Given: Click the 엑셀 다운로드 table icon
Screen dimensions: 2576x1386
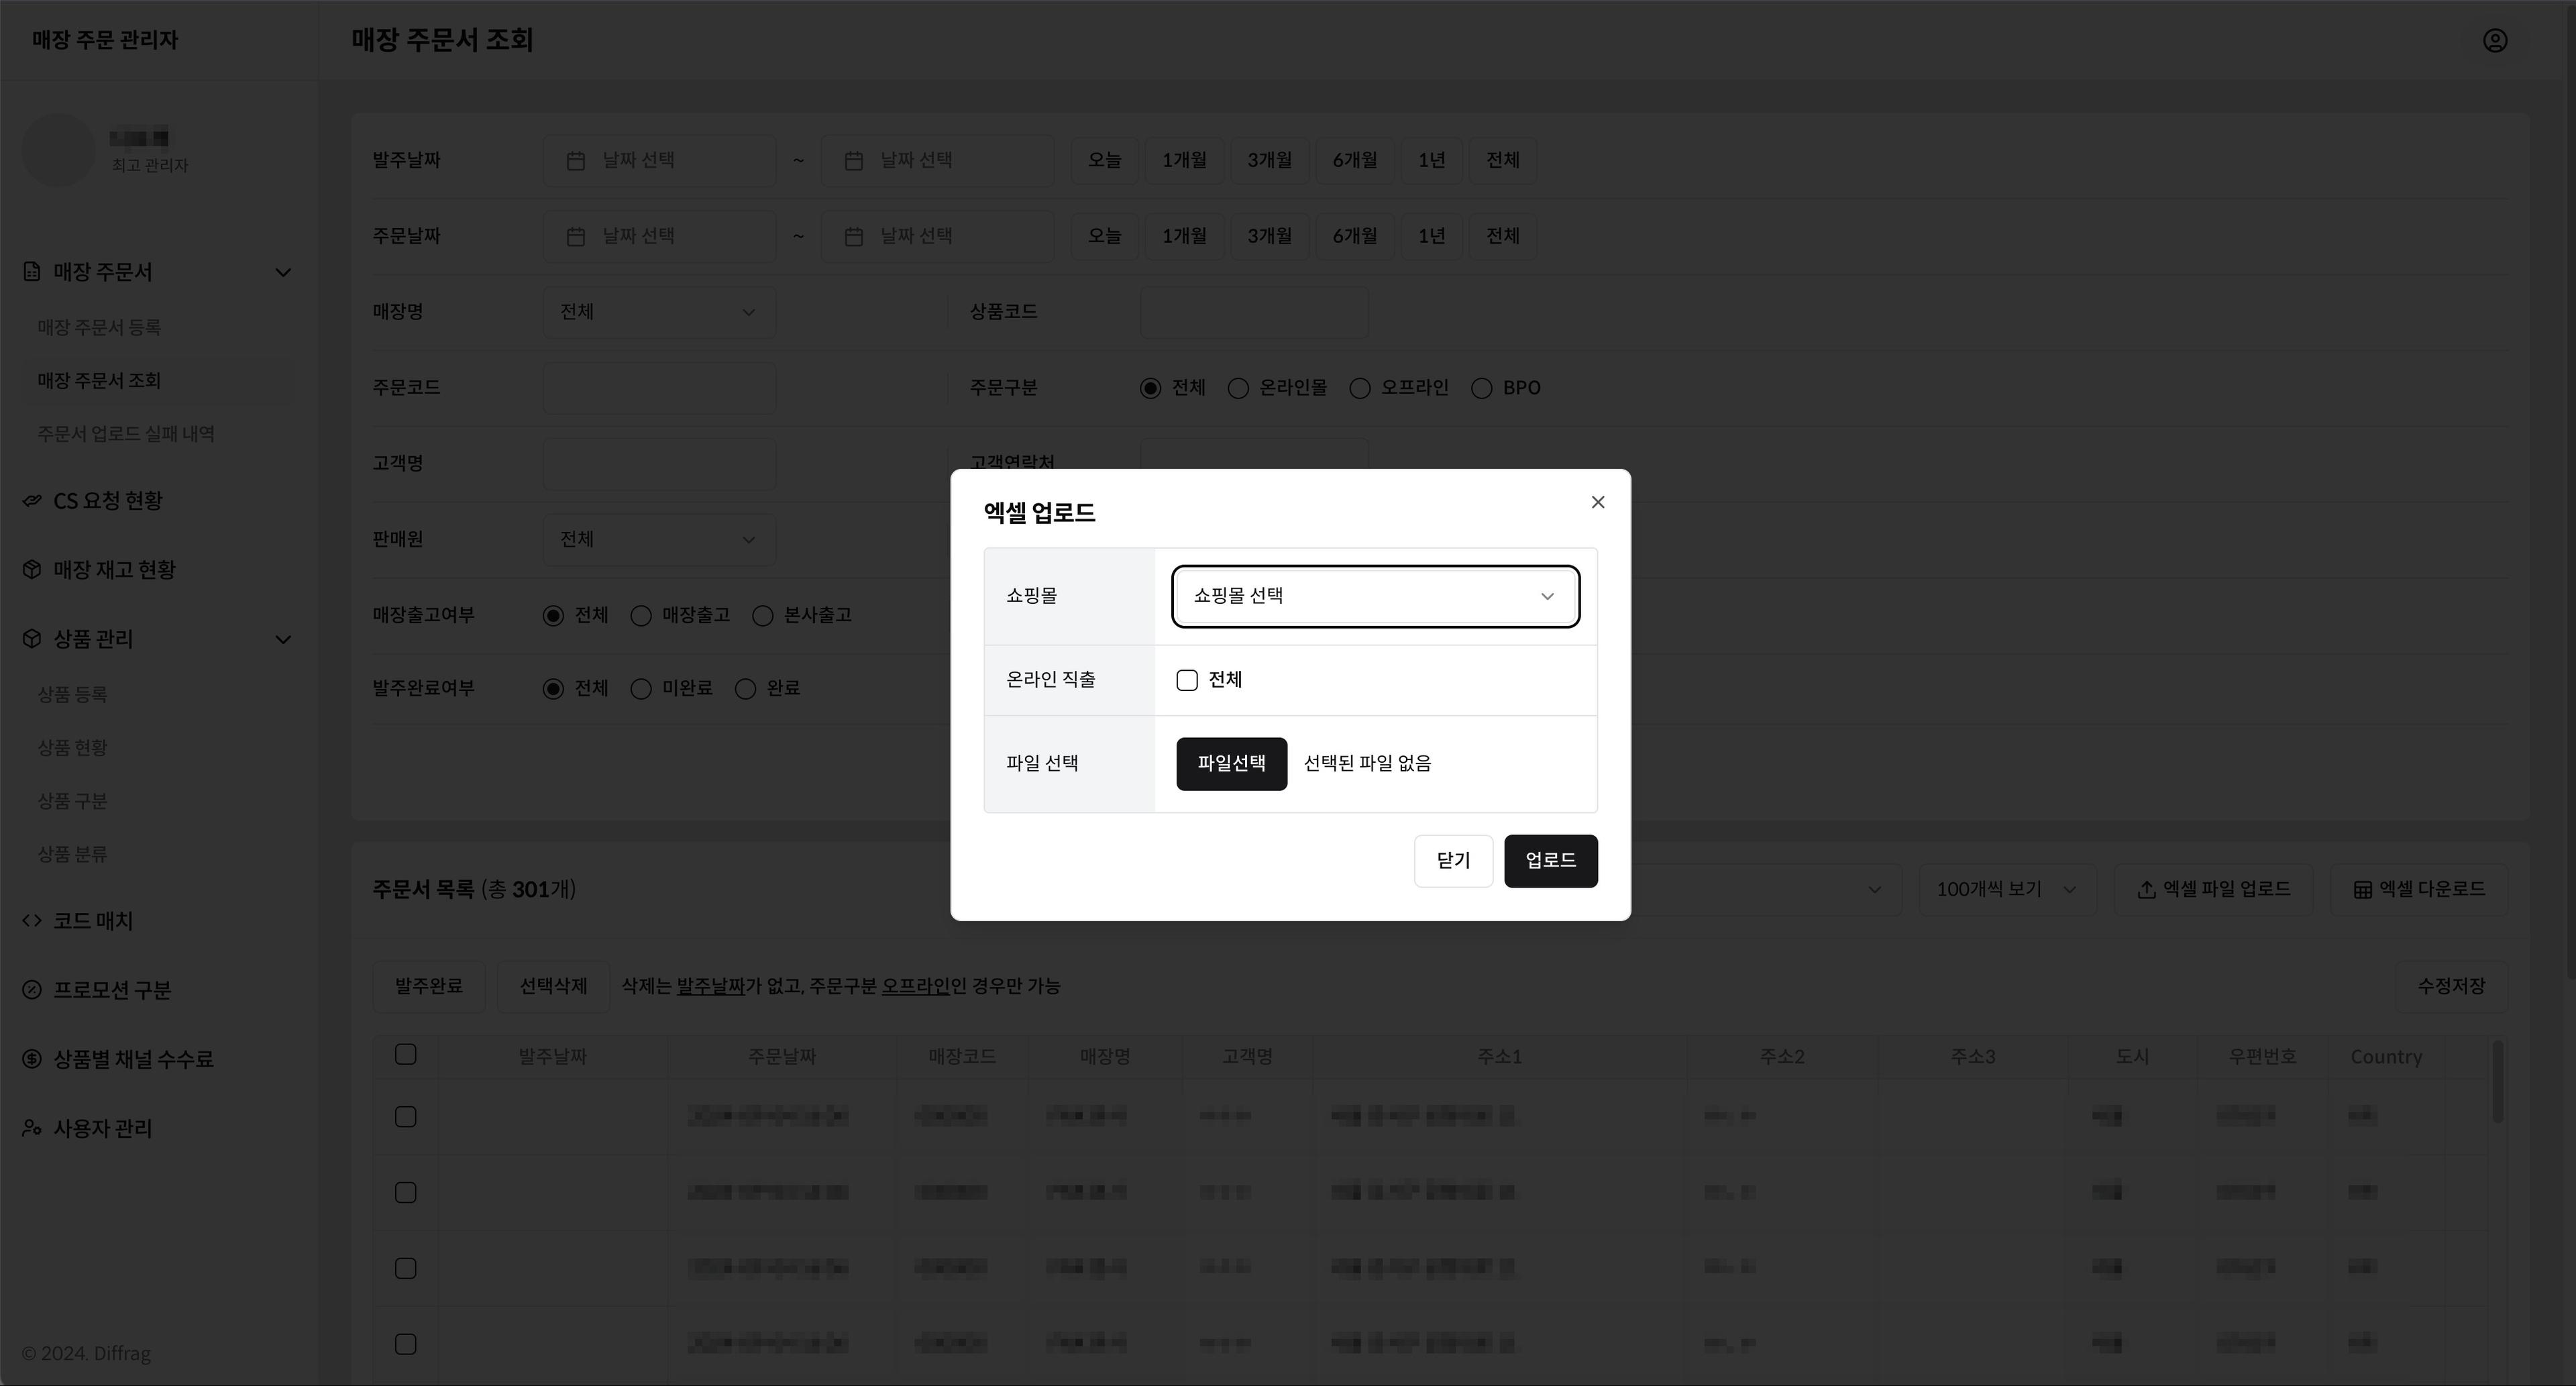Looking at the screenshot, I should click(x=2362, y=890).
